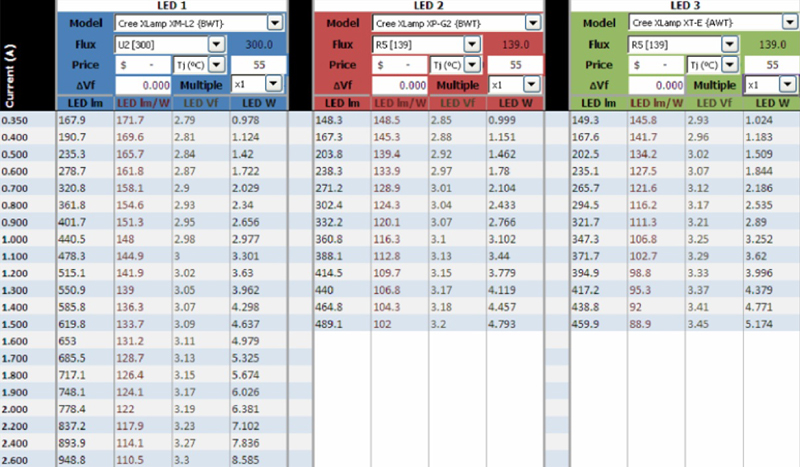The width and height of the screenshot is (800, 467).
Task: Select current row label 2.600
Action: (14, 460)
